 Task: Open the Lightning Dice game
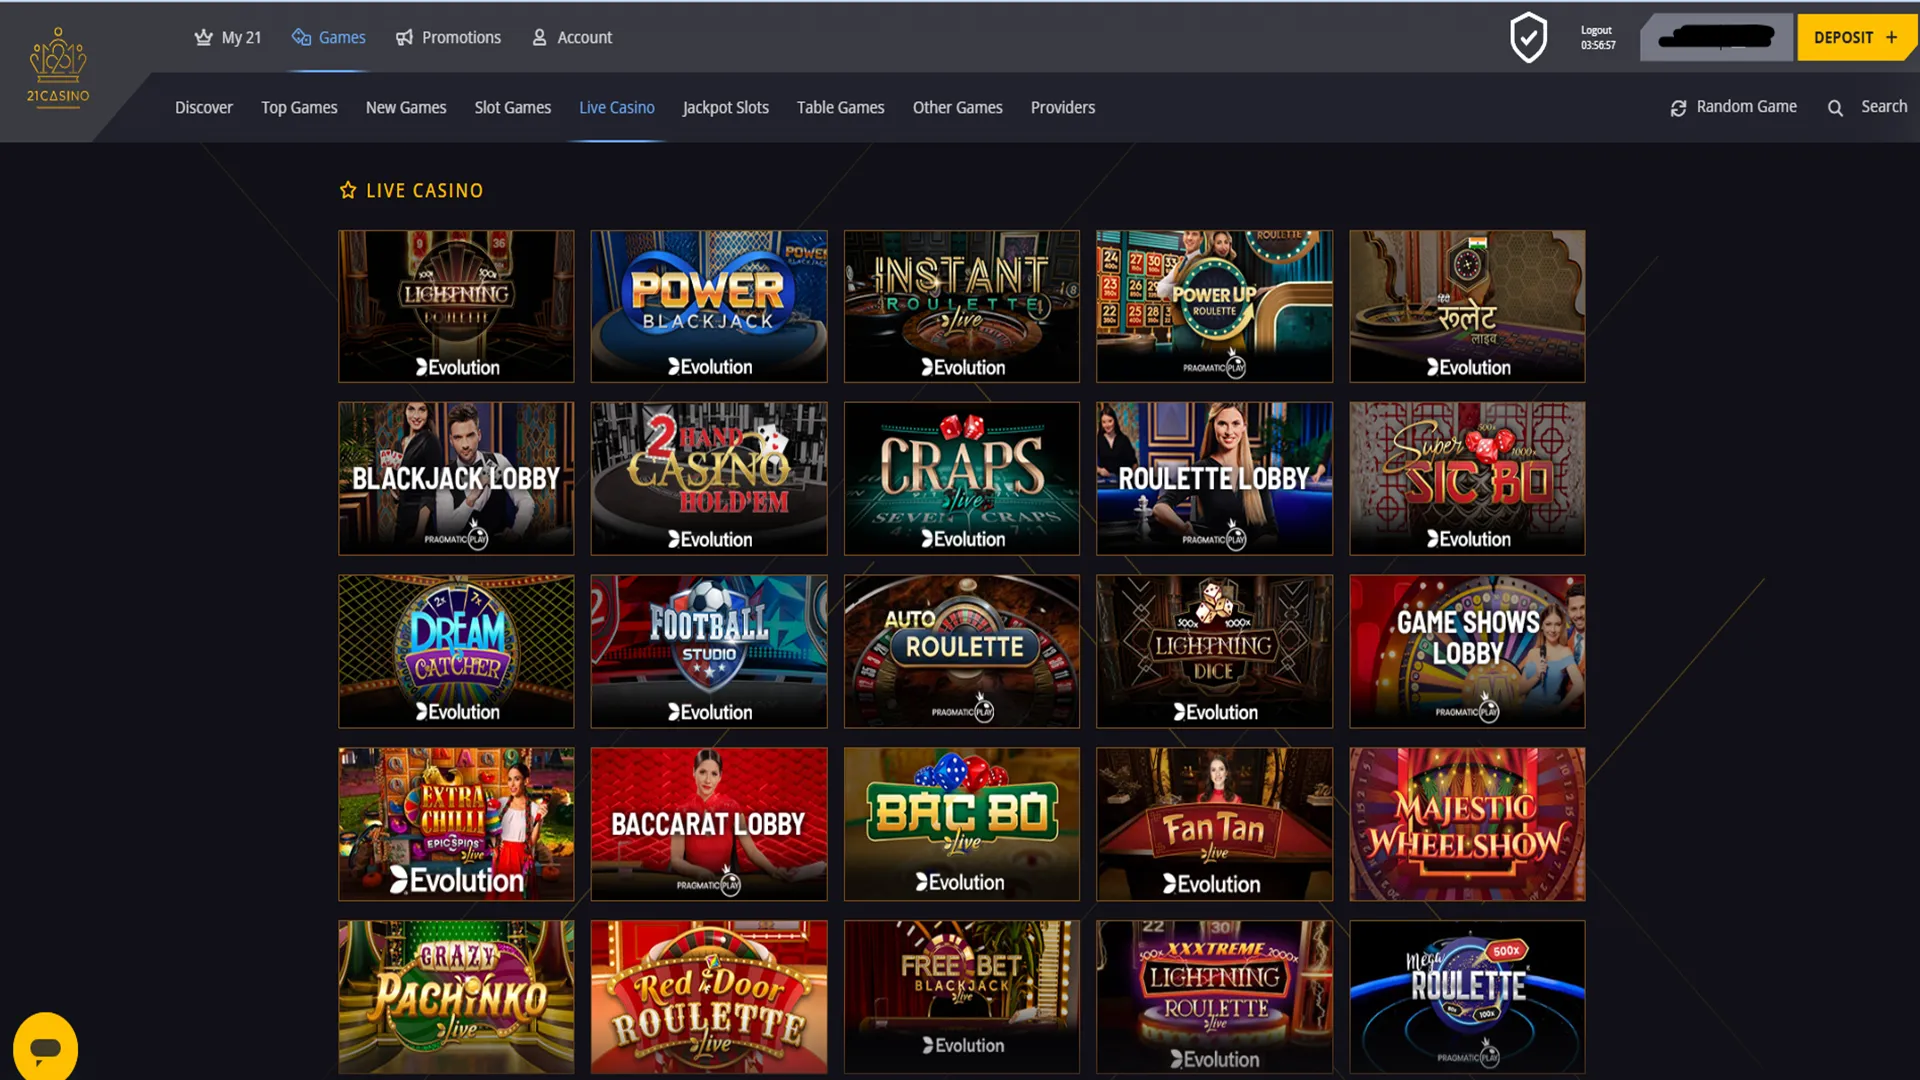1214,651
